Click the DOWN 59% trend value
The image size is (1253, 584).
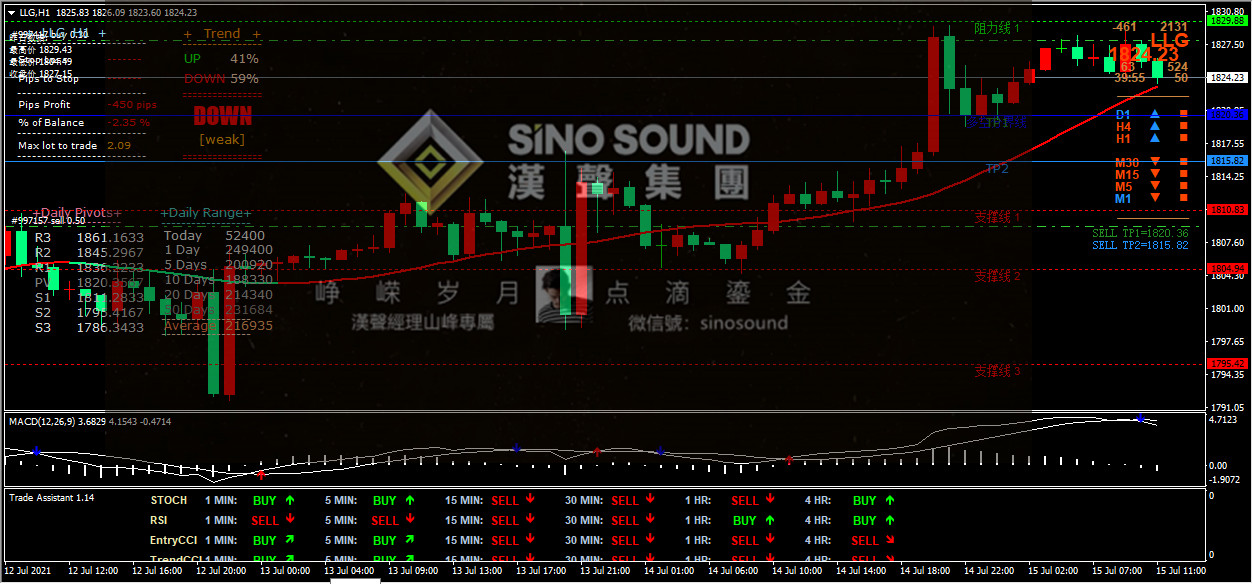click(x=221, y=78)
